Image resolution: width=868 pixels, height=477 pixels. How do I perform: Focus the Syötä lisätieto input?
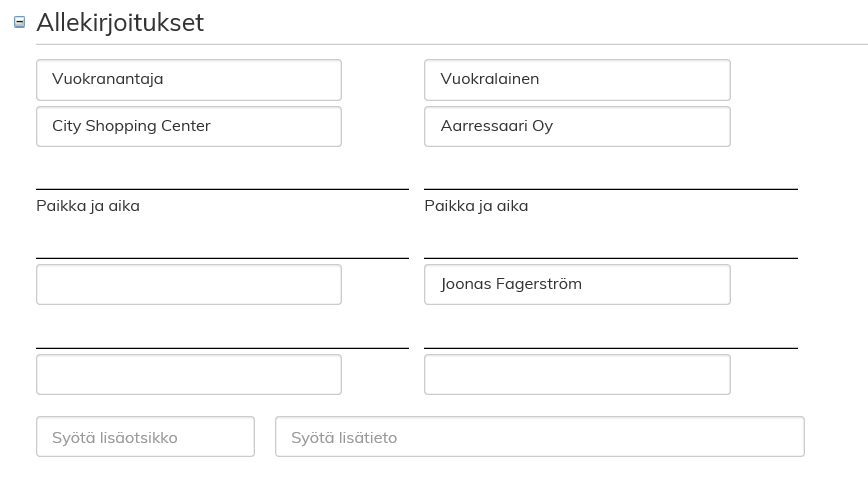[539, 437]
